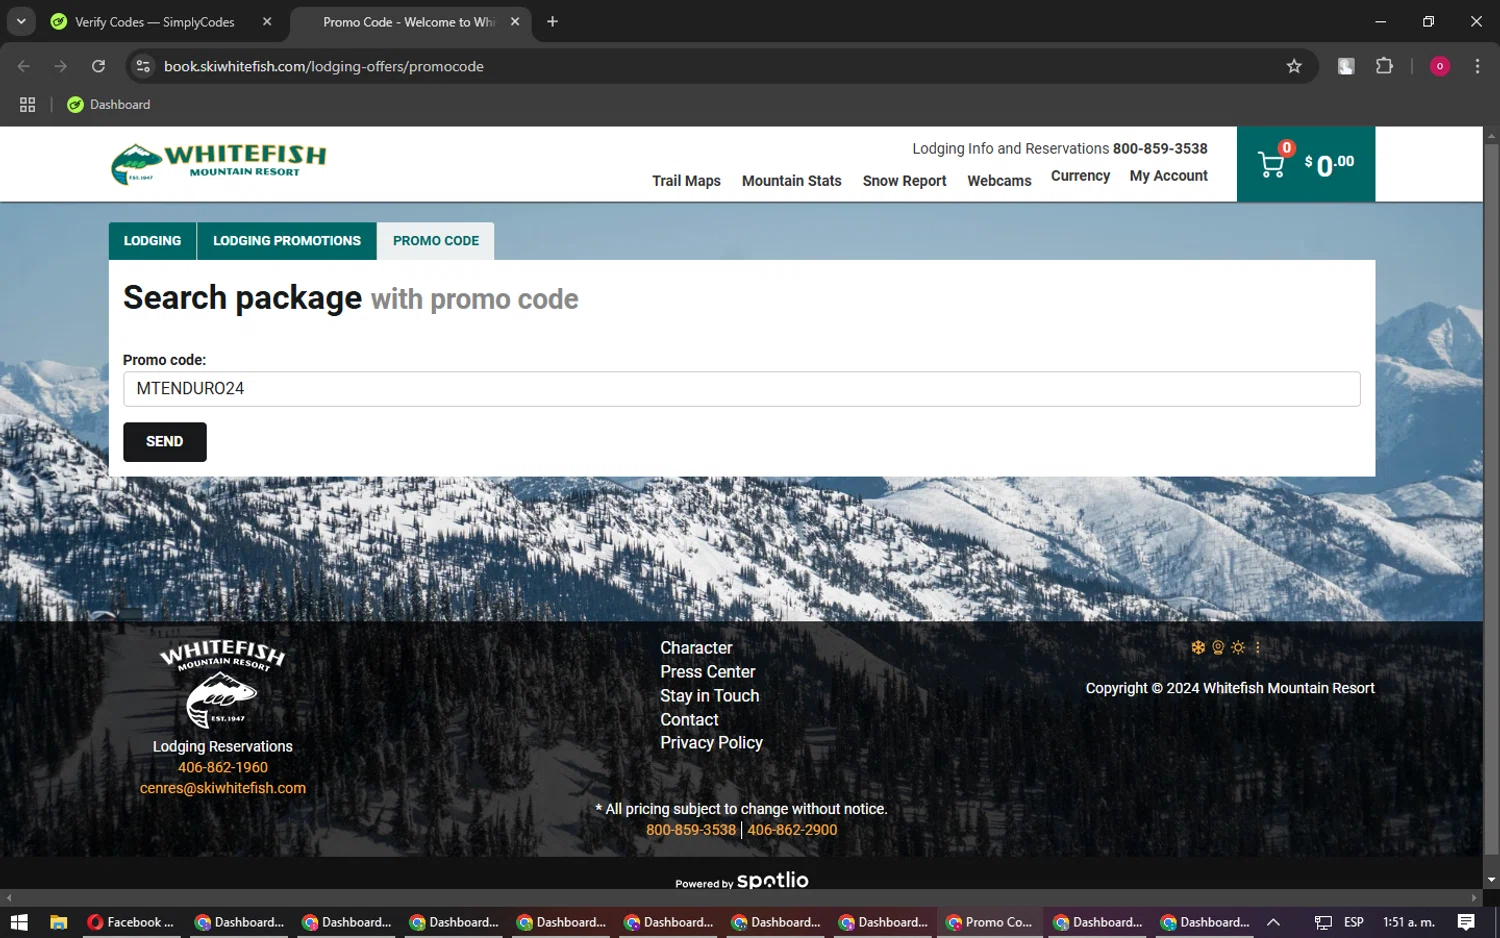Open Windows notification center icon
Screen dimensions: 1500x938
click(x=1466, y=922)
